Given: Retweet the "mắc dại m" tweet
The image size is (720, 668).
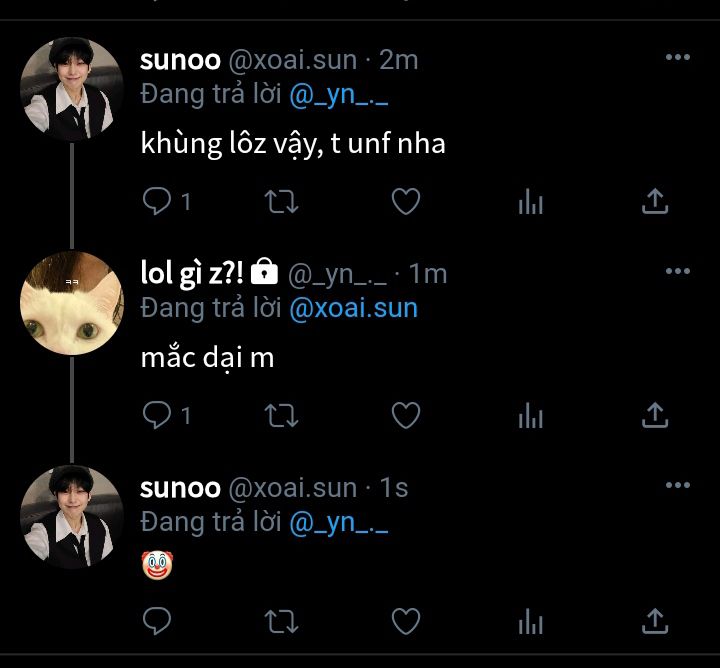Looking at the screenshot, I should point(281,415).
